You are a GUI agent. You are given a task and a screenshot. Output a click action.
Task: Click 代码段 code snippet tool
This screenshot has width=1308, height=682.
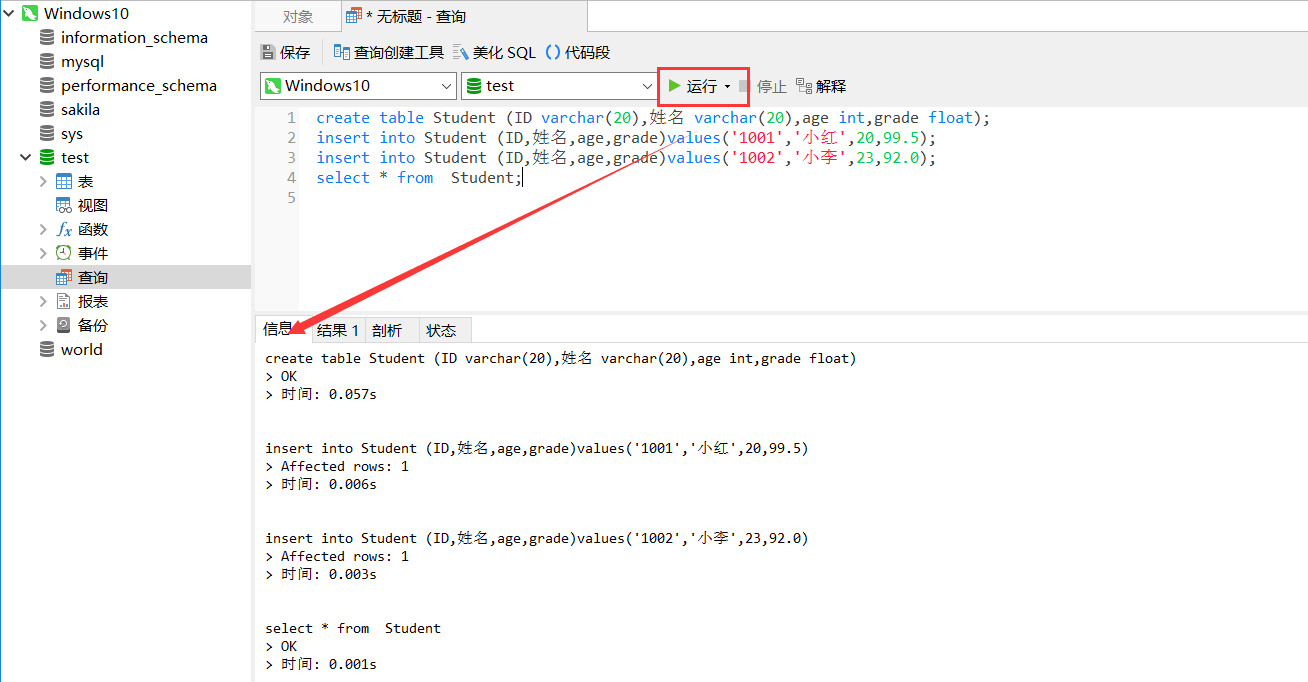coord(577,53)
